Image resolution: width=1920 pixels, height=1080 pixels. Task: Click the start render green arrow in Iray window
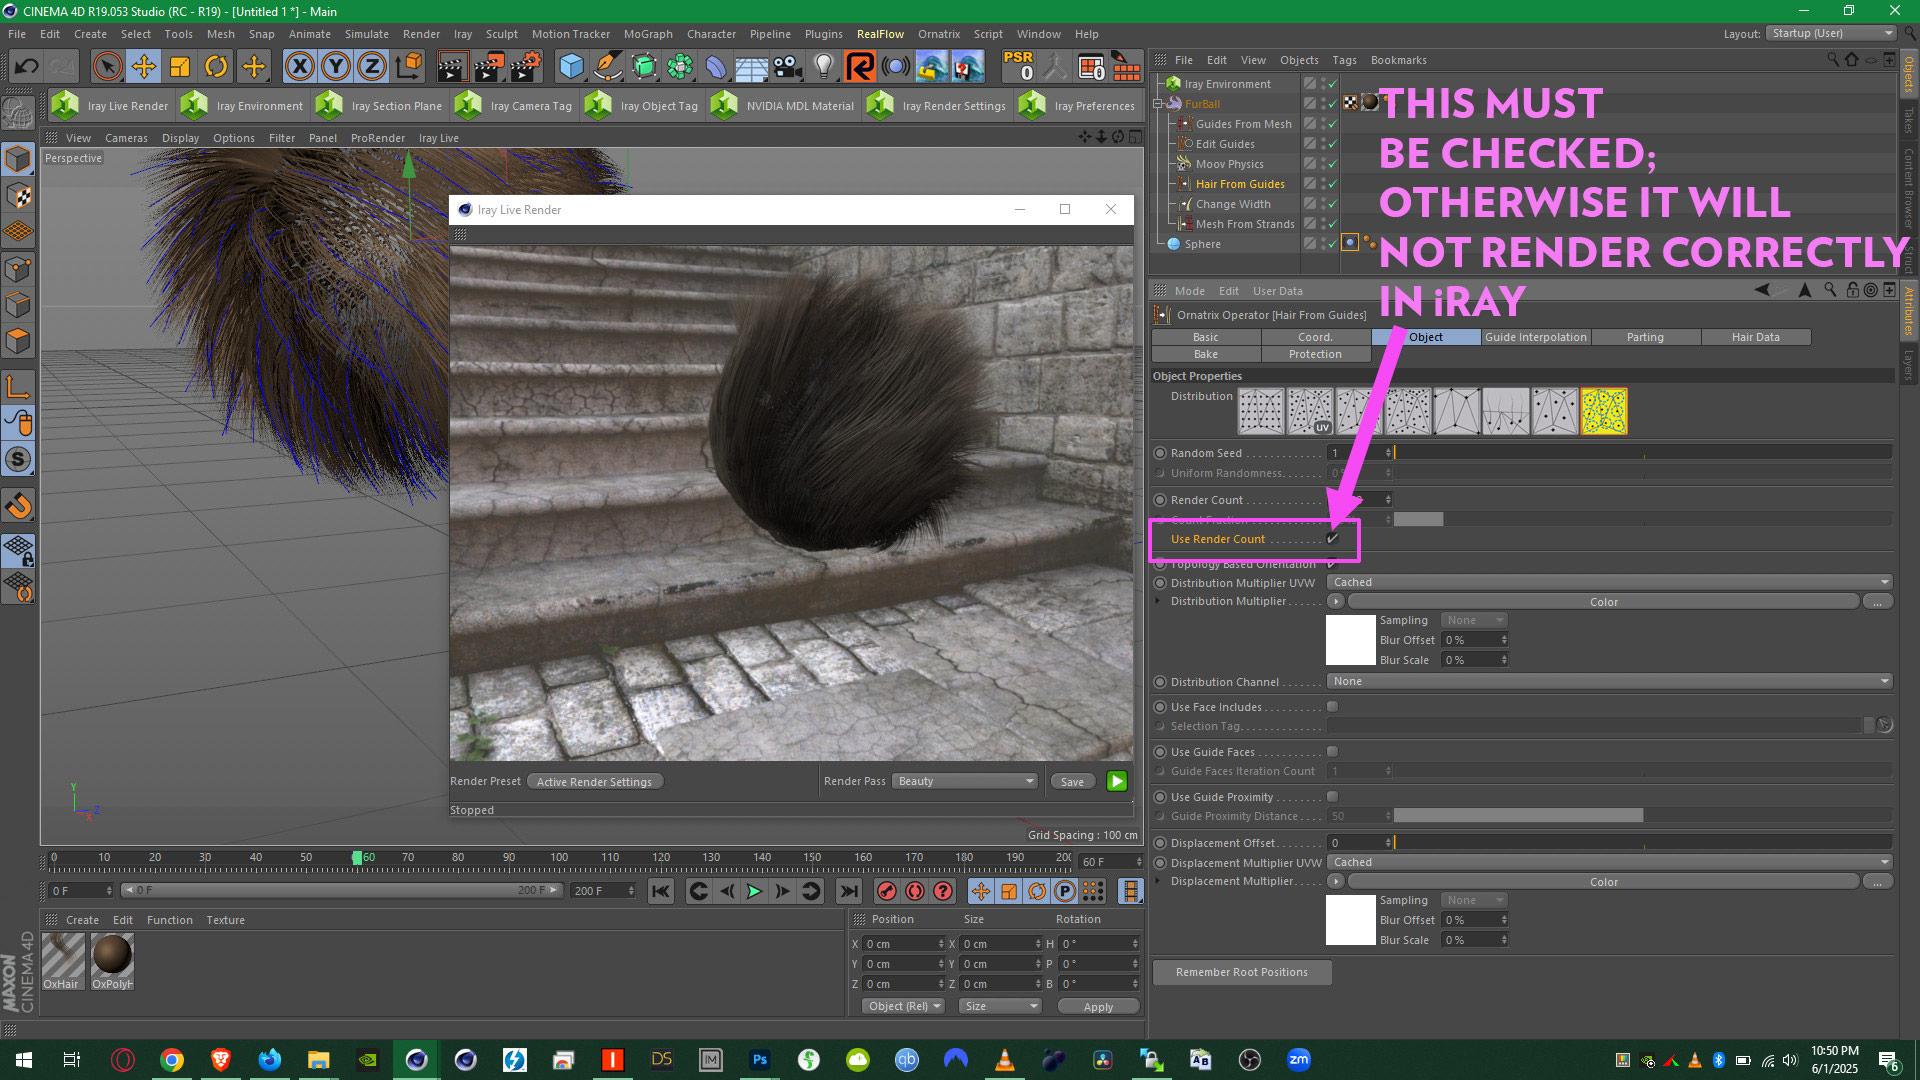(1117, 782)
